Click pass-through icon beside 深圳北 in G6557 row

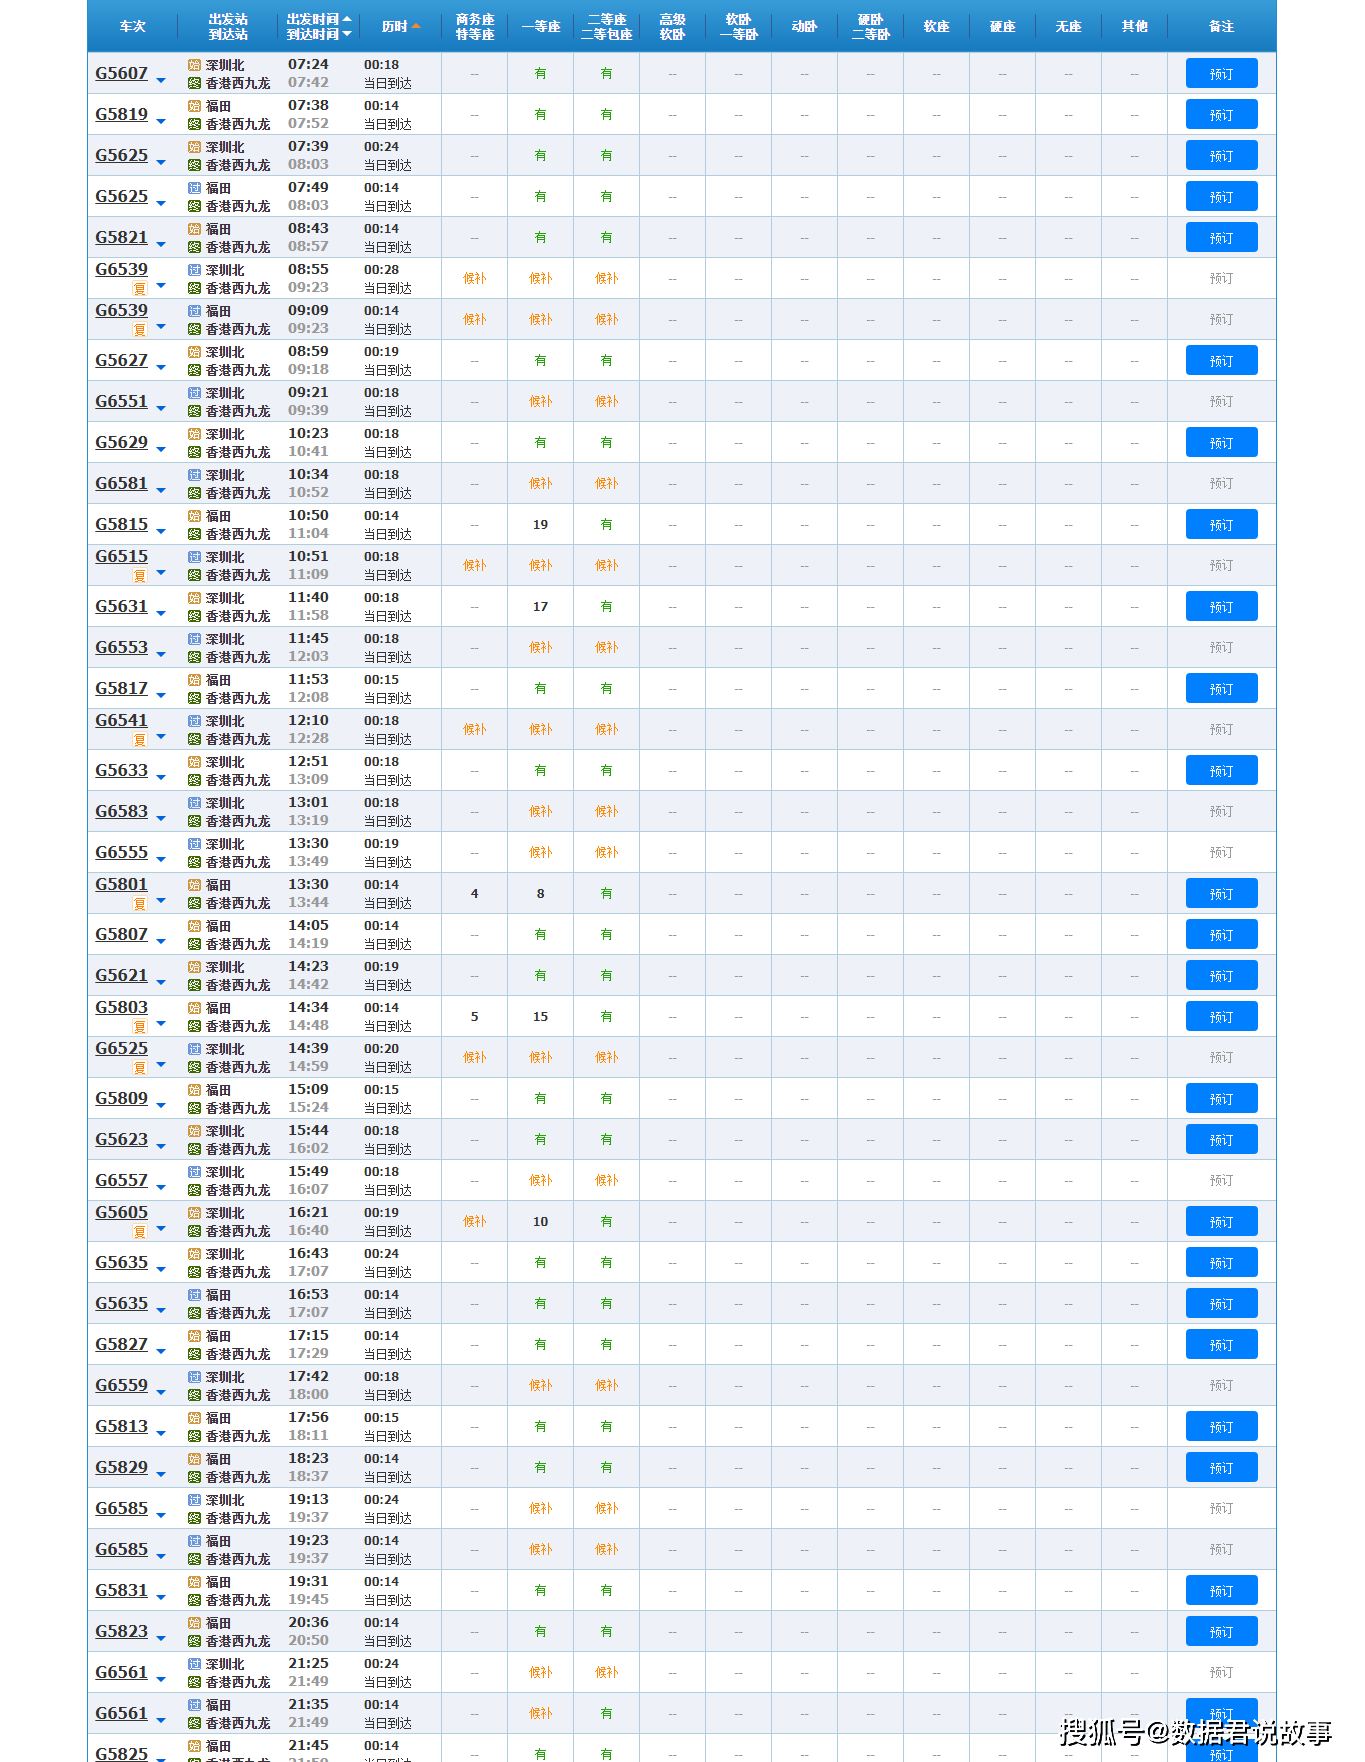(x=195, y=1172)
